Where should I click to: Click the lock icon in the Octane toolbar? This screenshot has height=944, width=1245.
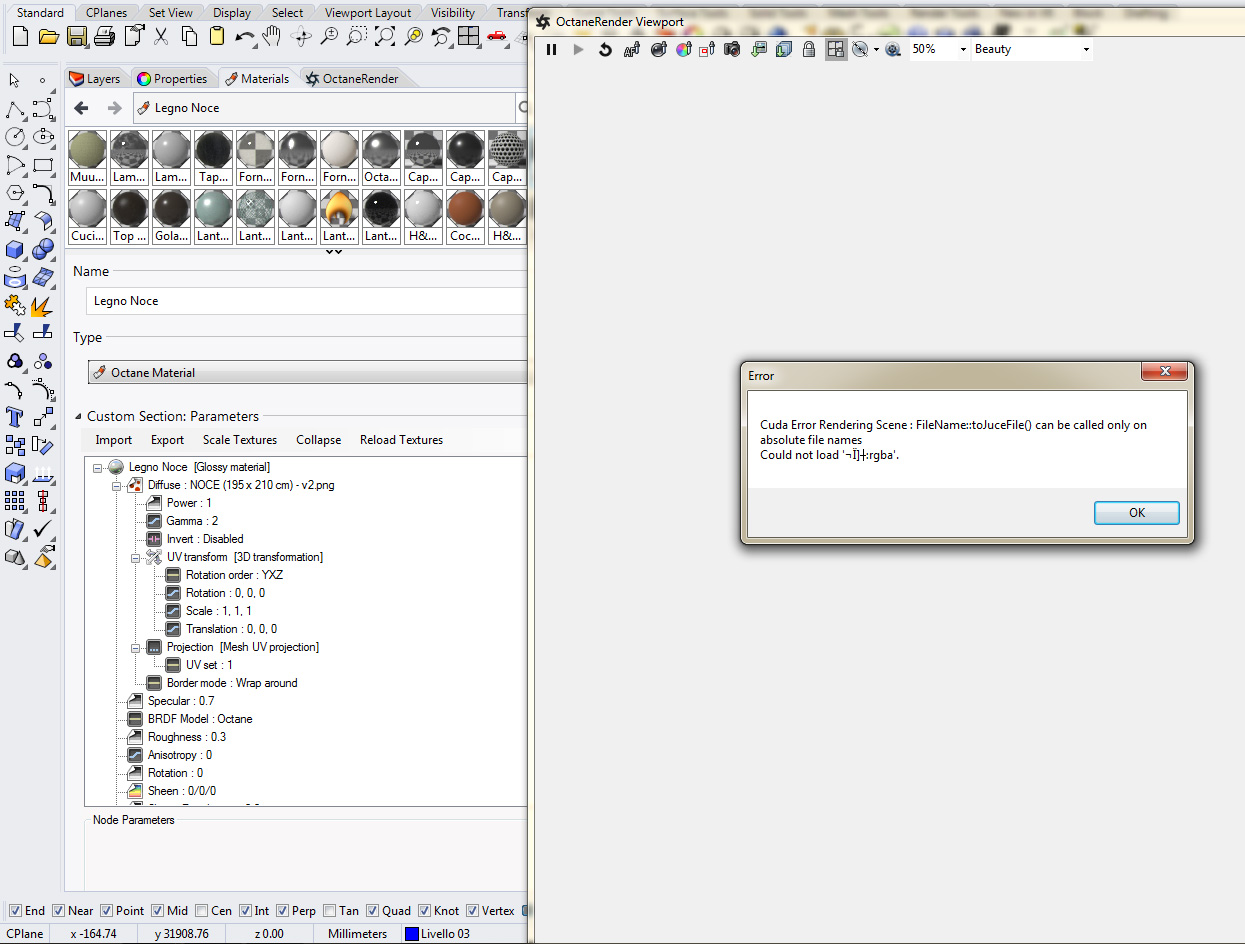pos(809,49)
